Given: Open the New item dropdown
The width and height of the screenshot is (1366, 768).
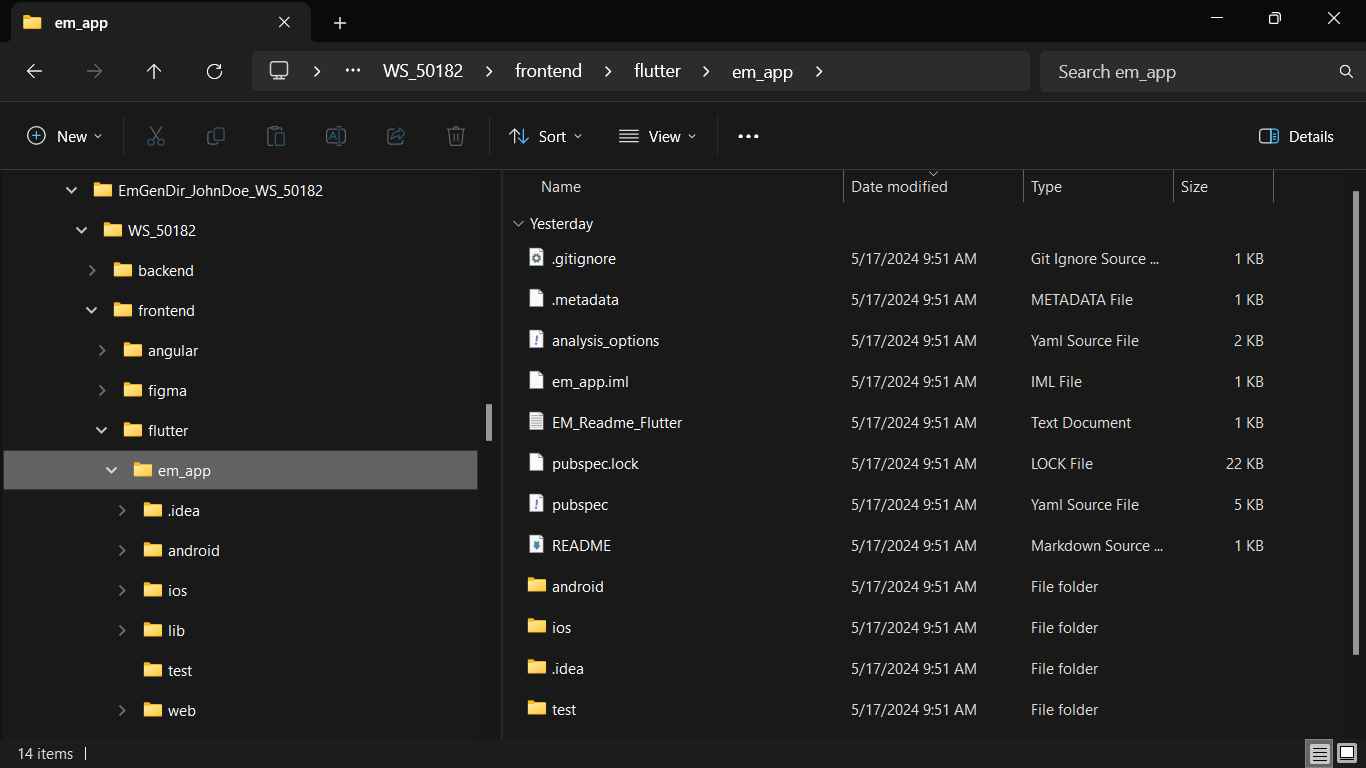Looking at the screenshot, I should 65,136.
